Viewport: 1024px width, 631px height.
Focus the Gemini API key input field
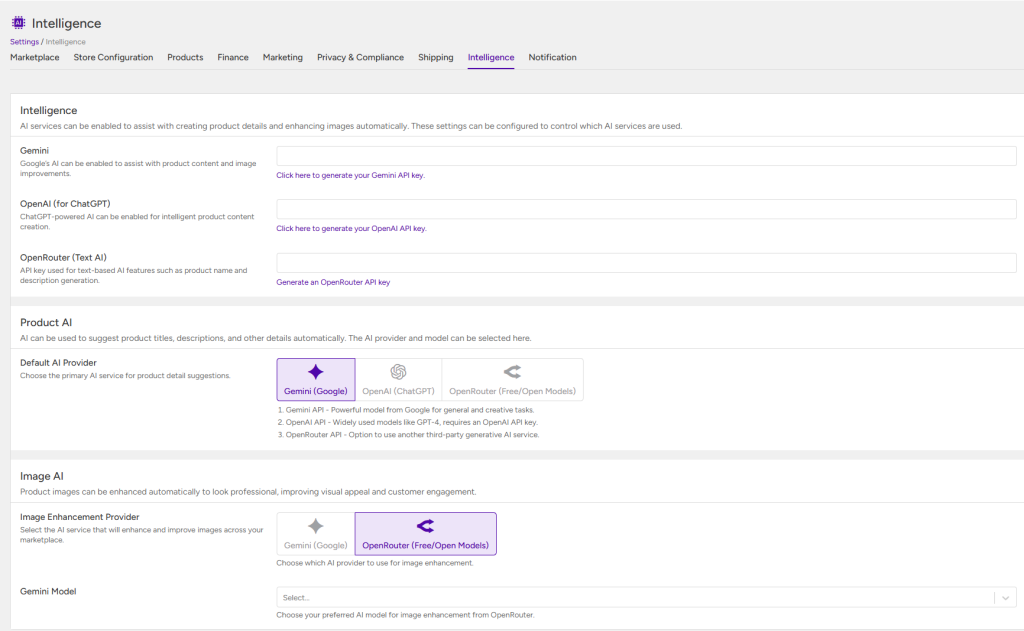point(646,156)
